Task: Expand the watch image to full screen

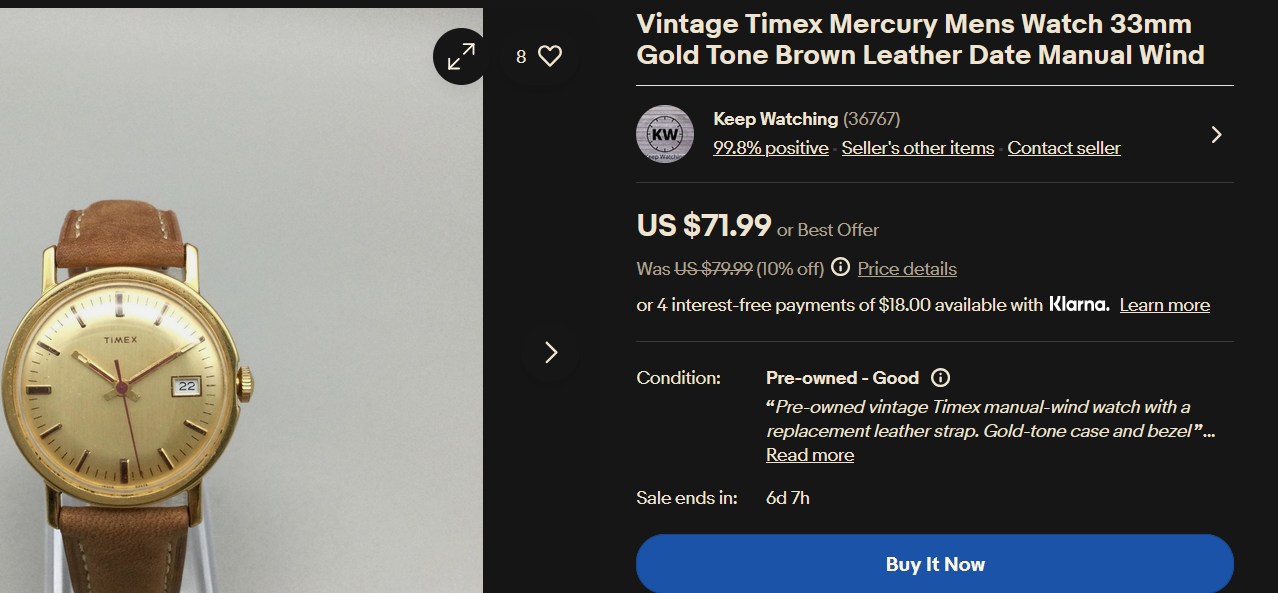Action: tap(461, 57)
